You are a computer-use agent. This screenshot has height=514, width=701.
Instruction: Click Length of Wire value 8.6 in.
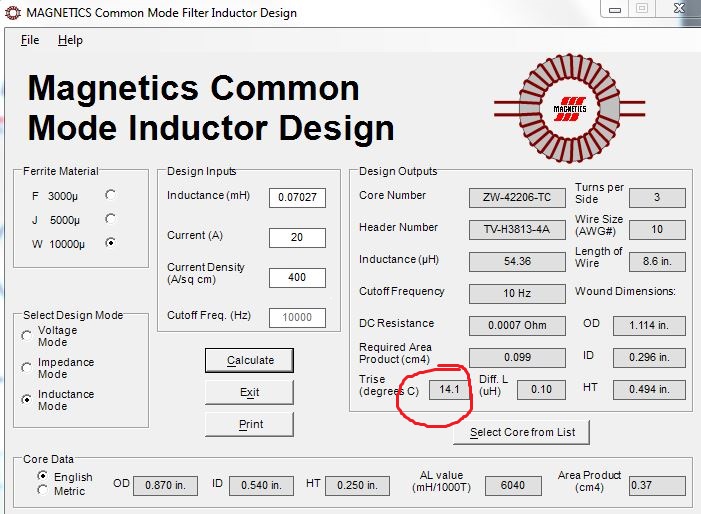click(x=657, y=261)
